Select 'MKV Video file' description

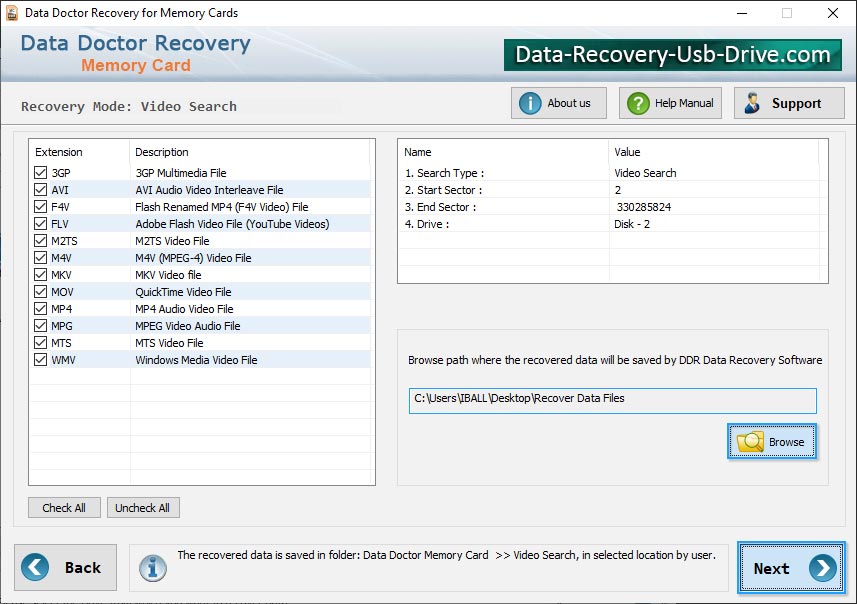click(x=168, y=274)
